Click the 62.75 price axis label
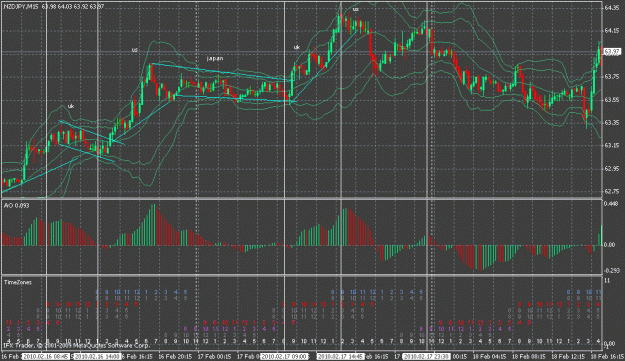Image resolution: width=625 pixels, height=361 pixels. click(611, 192)
